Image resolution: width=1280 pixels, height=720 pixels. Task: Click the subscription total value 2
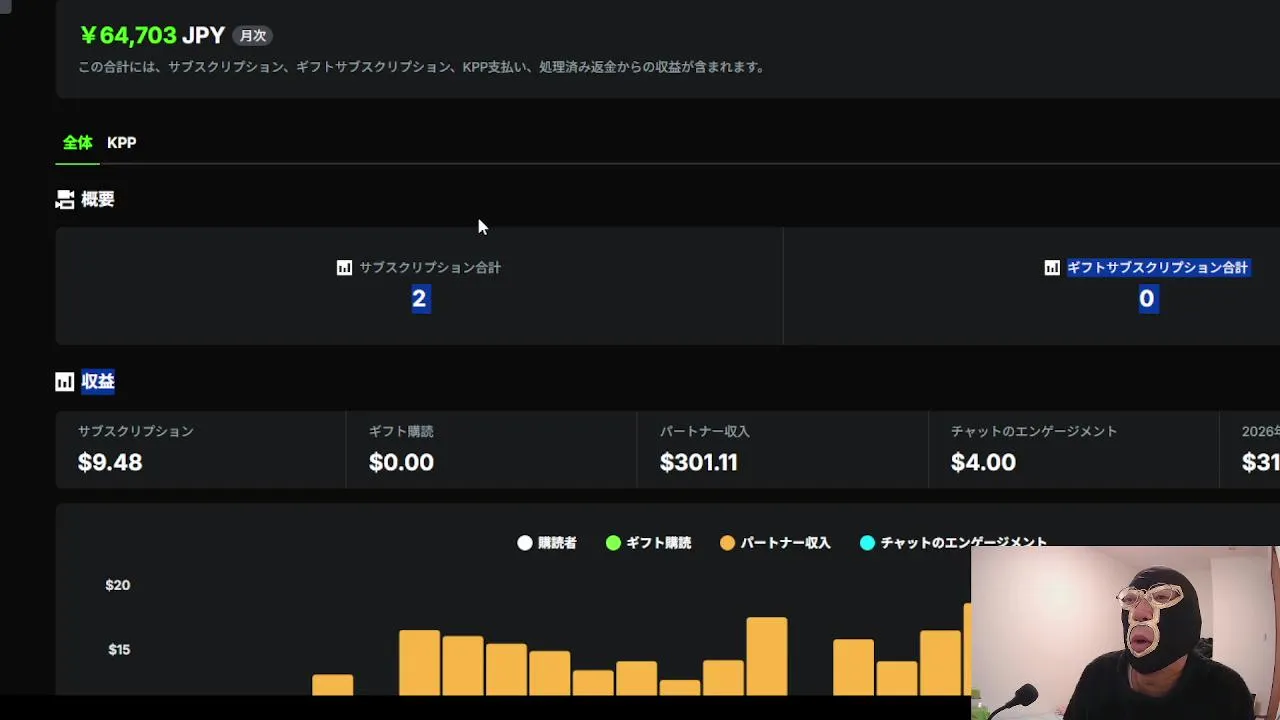coord(420,298)
